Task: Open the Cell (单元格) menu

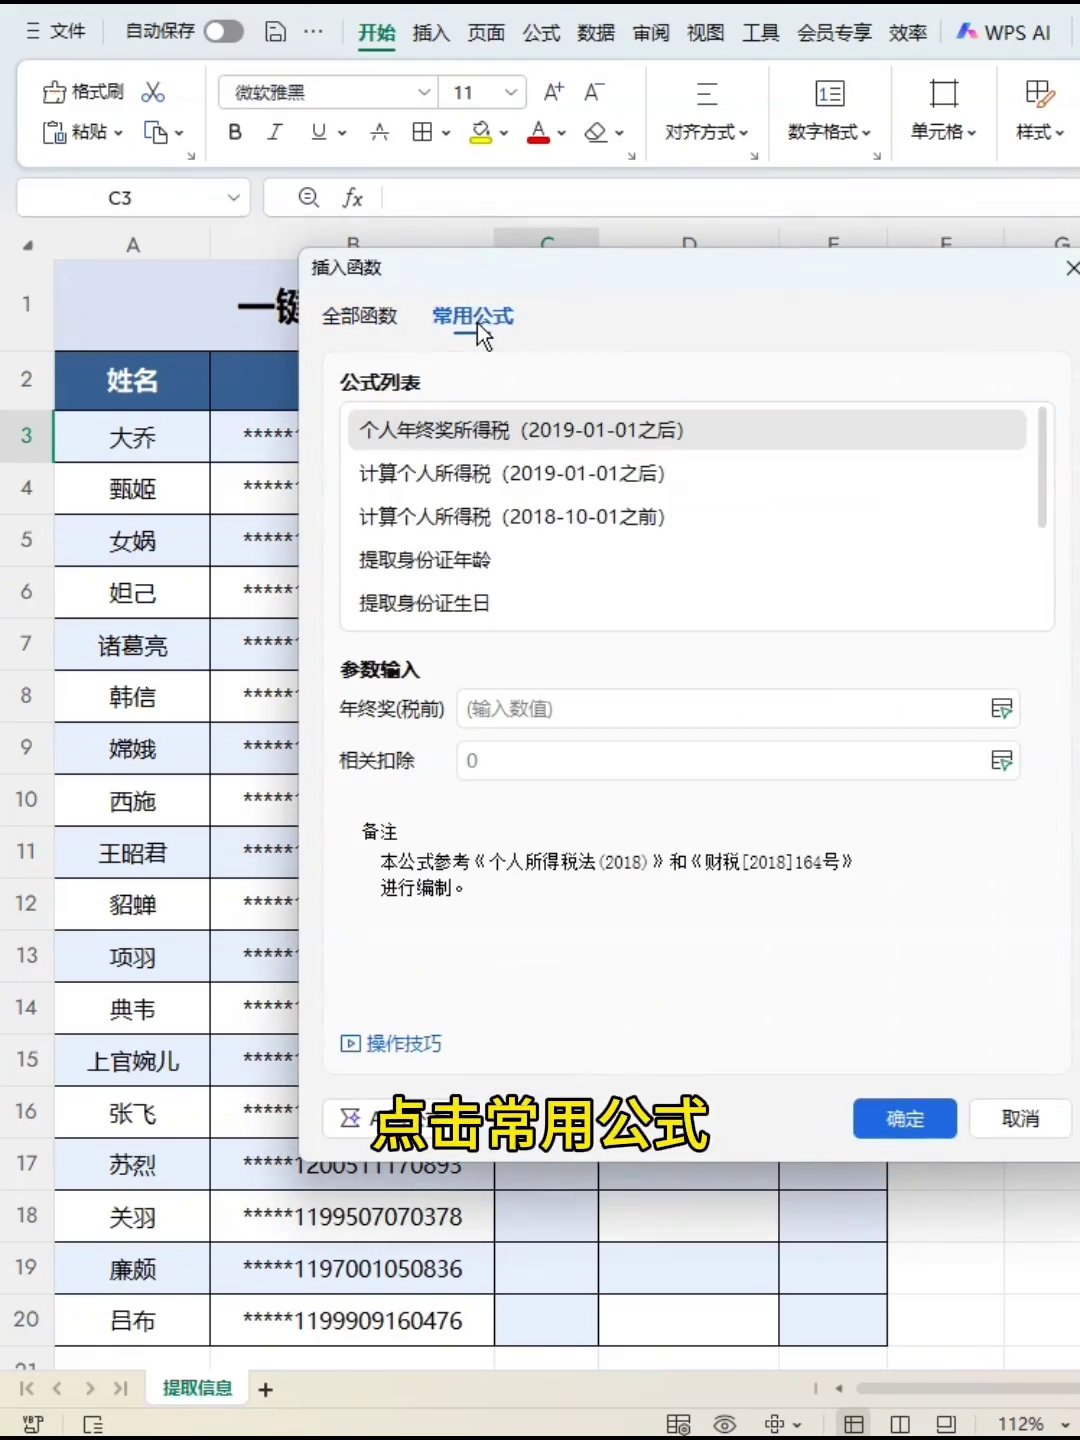Action: pyautogui.click(x=943, y=112)
